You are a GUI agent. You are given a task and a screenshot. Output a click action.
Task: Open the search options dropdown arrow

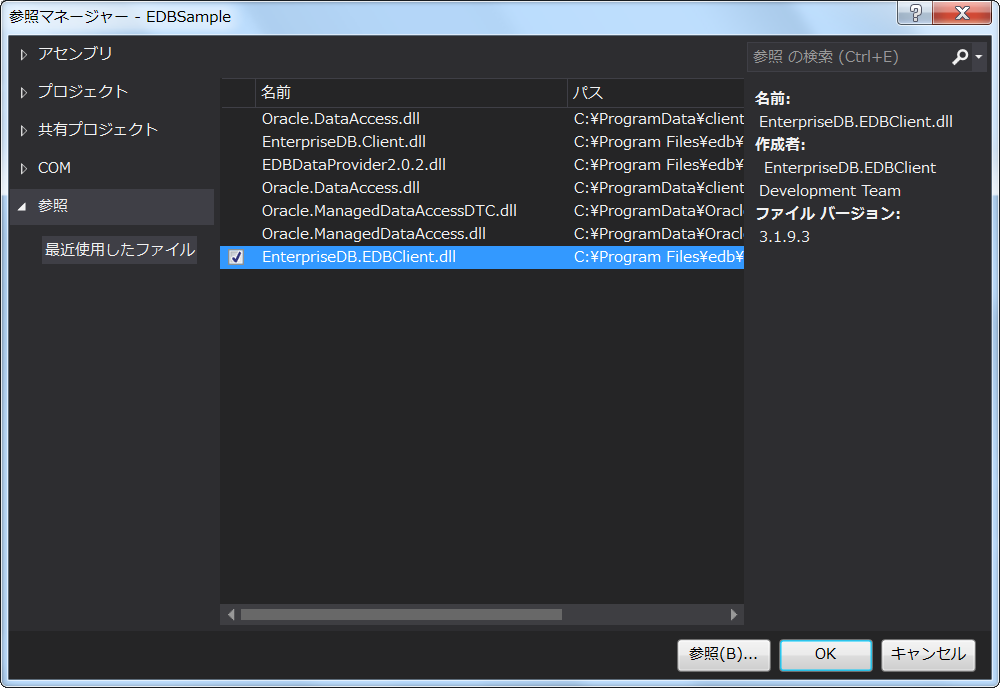(x=979, y=58)
